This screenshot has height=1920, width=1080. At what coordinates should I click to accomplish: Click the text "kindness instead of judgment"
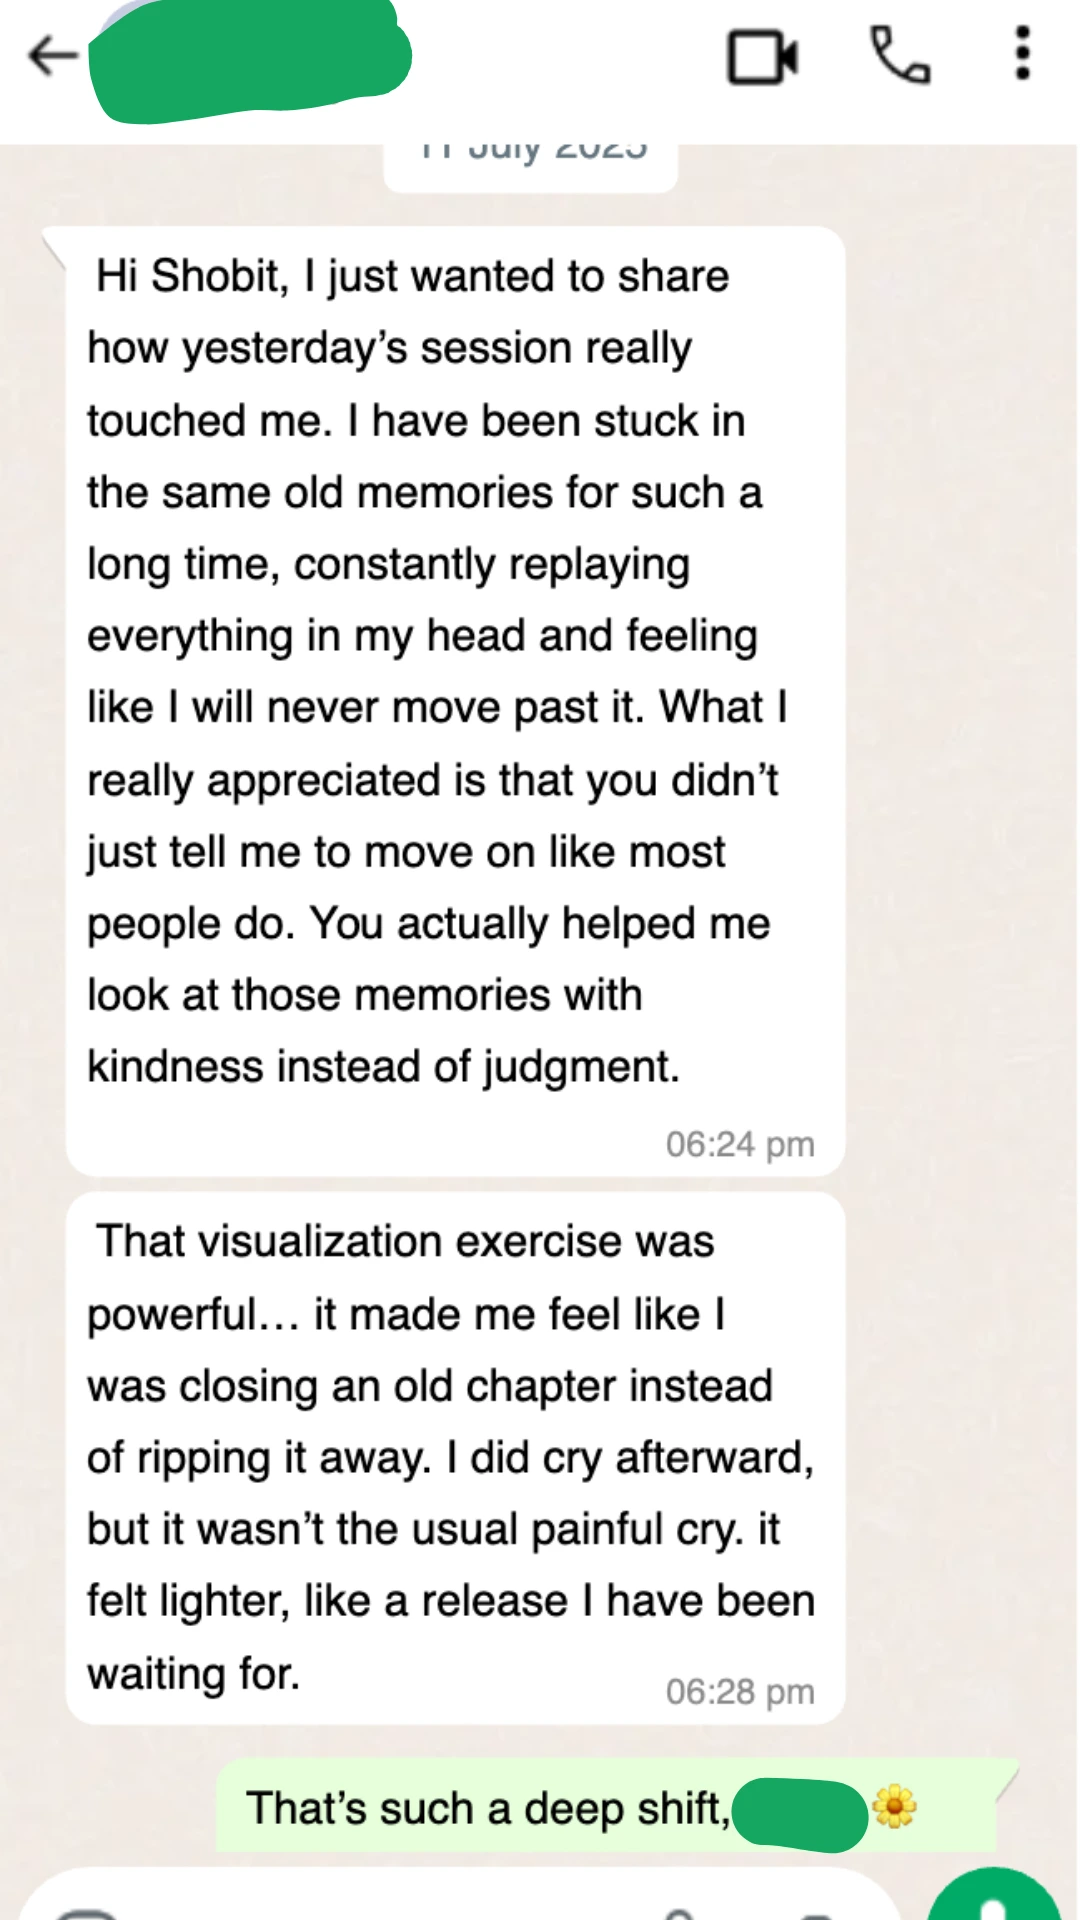click(x=383, y=1067)
